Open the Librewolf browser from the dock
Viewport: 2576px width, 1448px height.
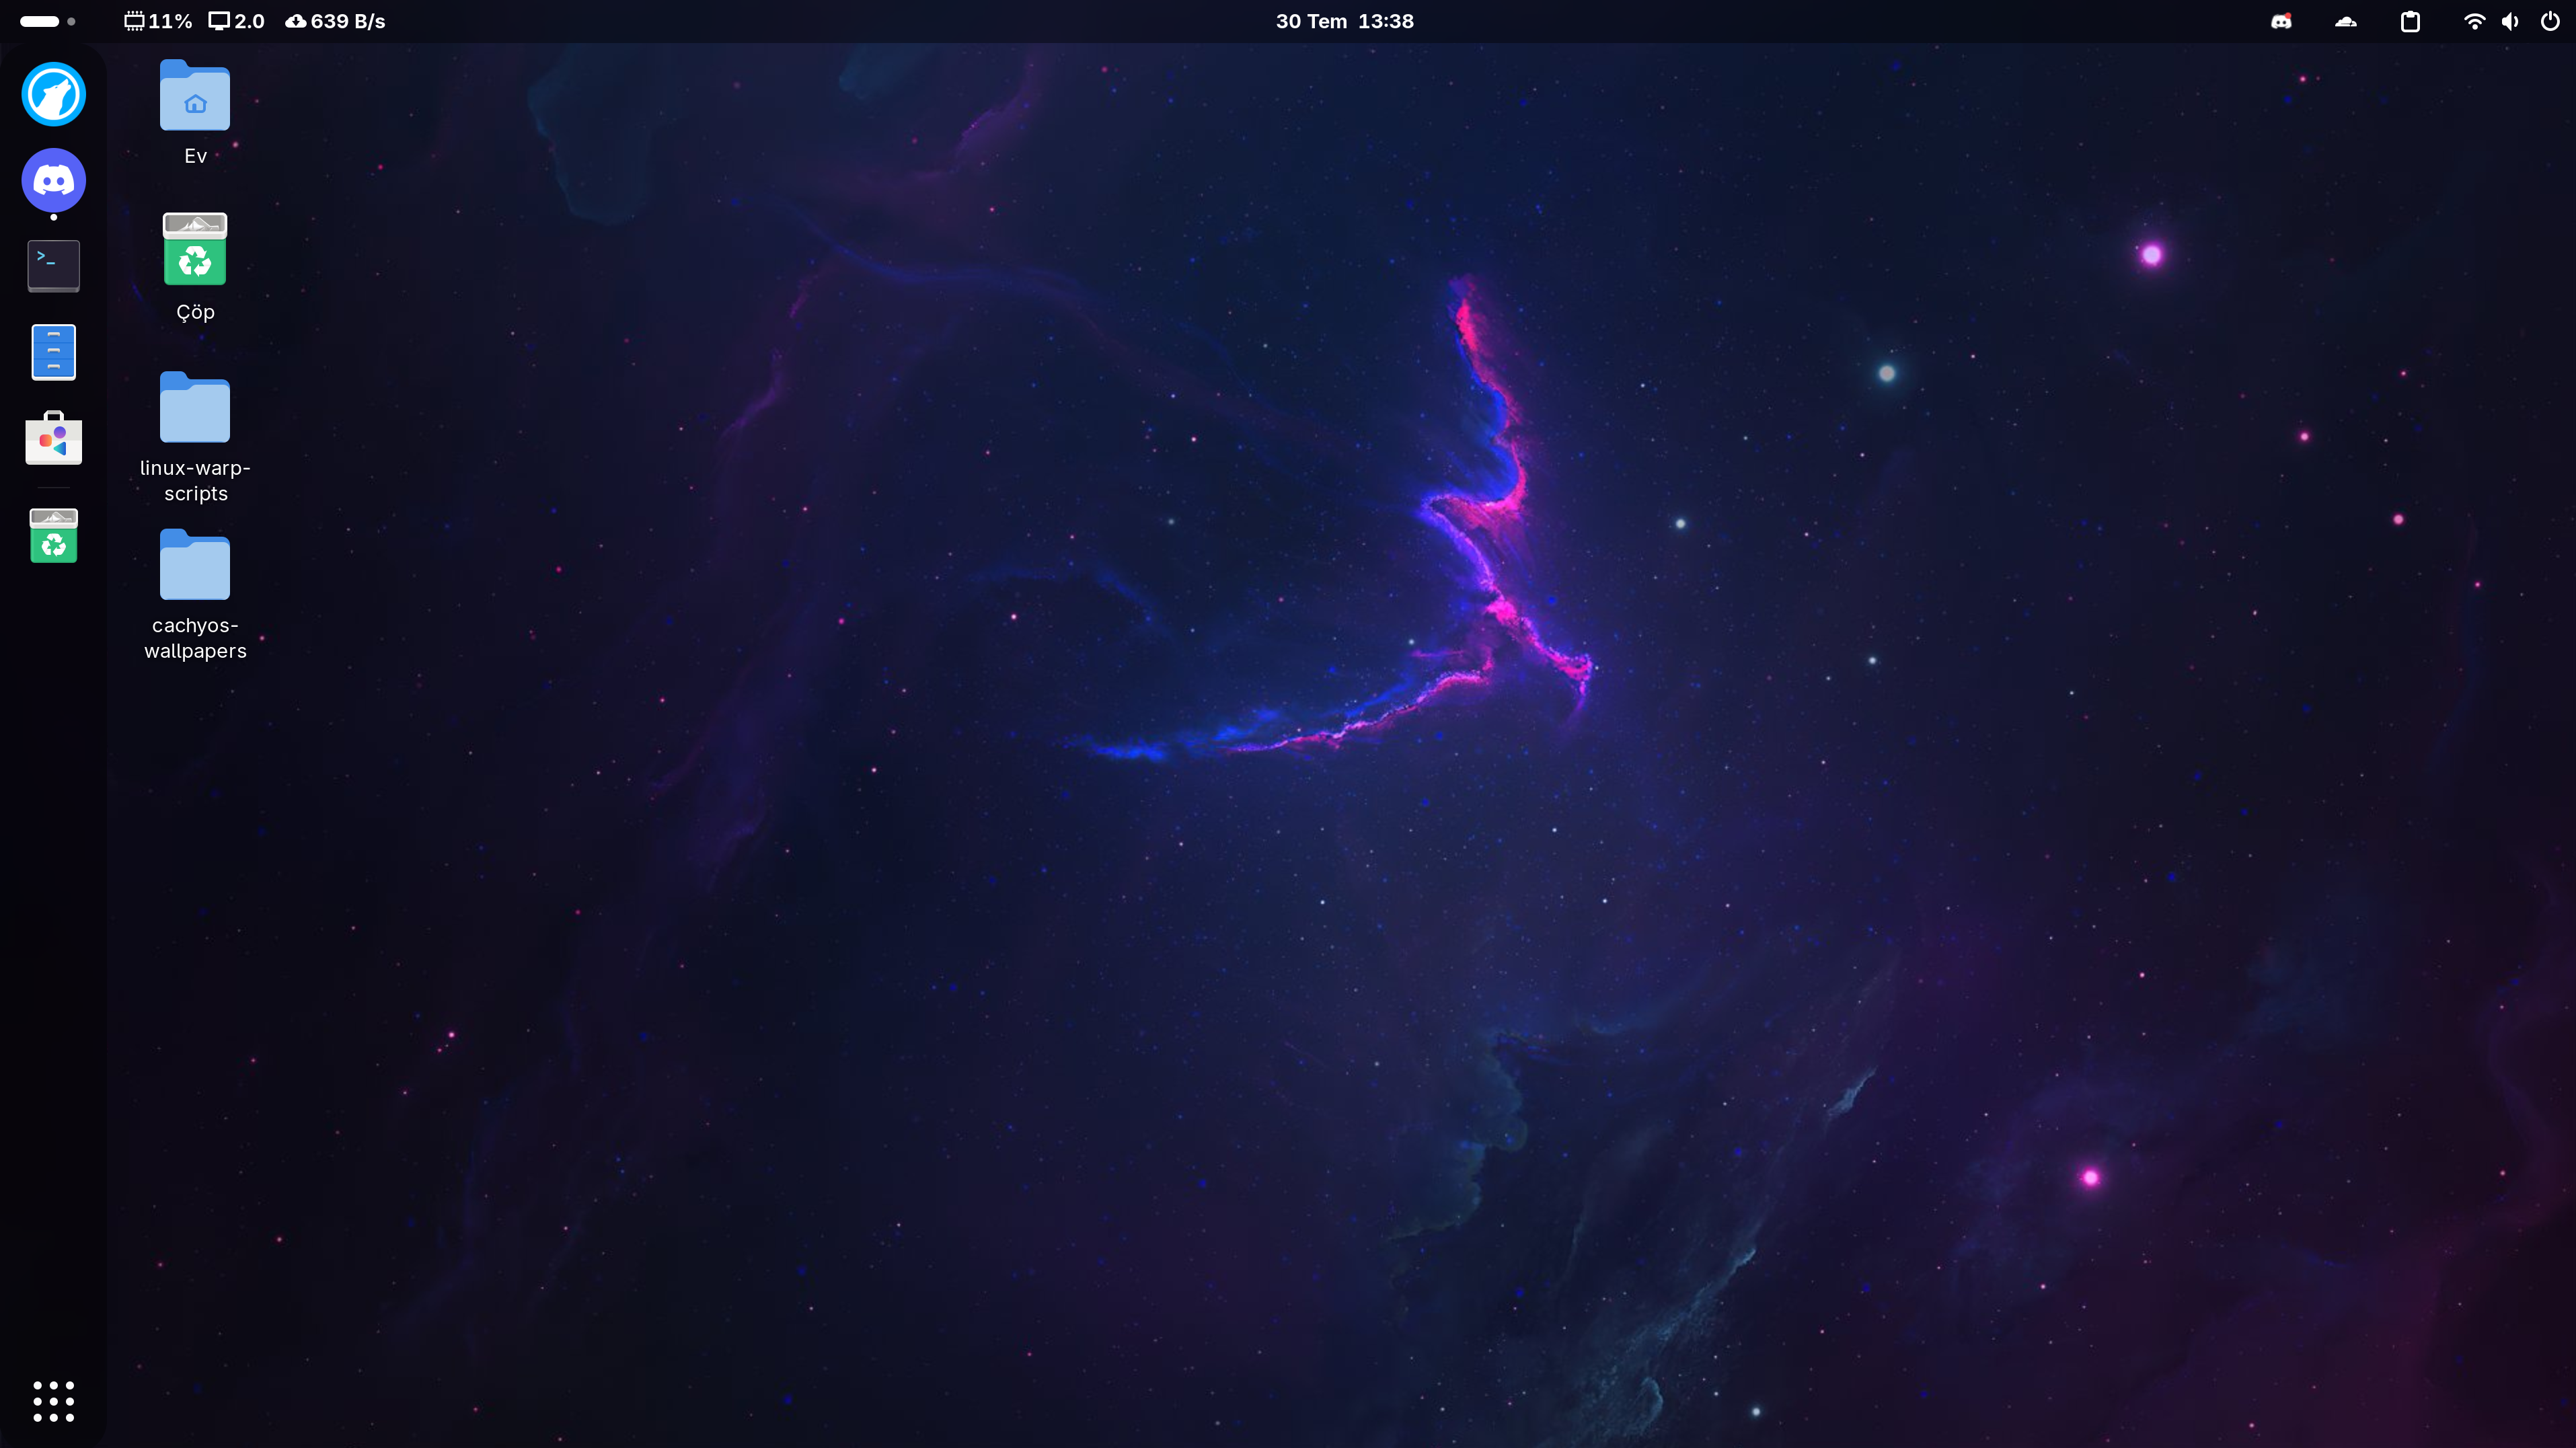coord(54,94)
